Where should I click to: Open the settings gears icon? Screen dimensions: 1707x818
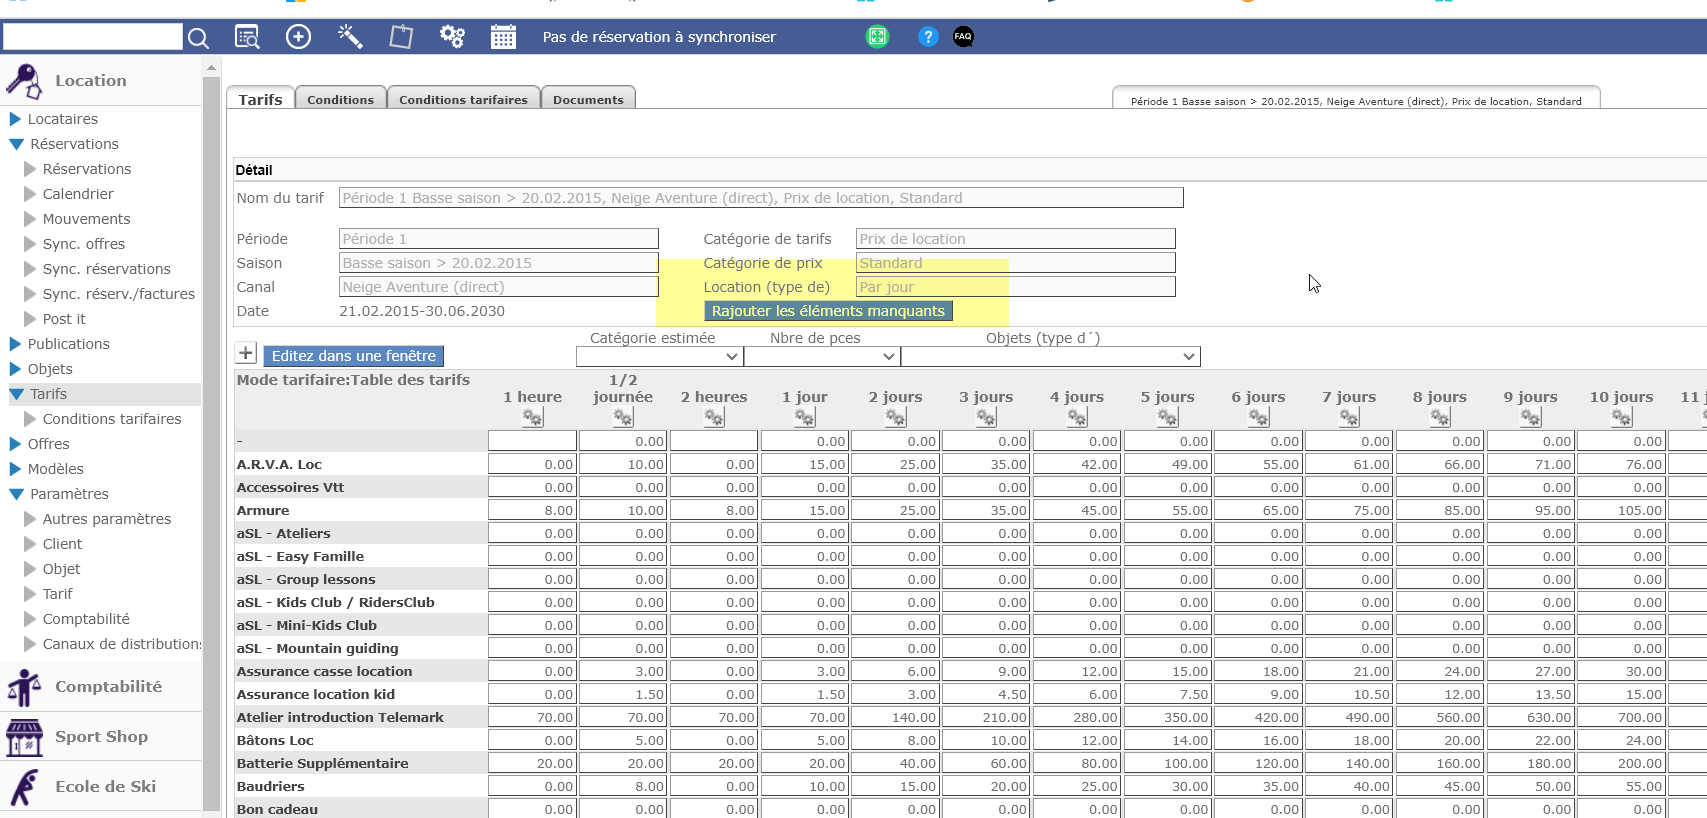point(452,37)
